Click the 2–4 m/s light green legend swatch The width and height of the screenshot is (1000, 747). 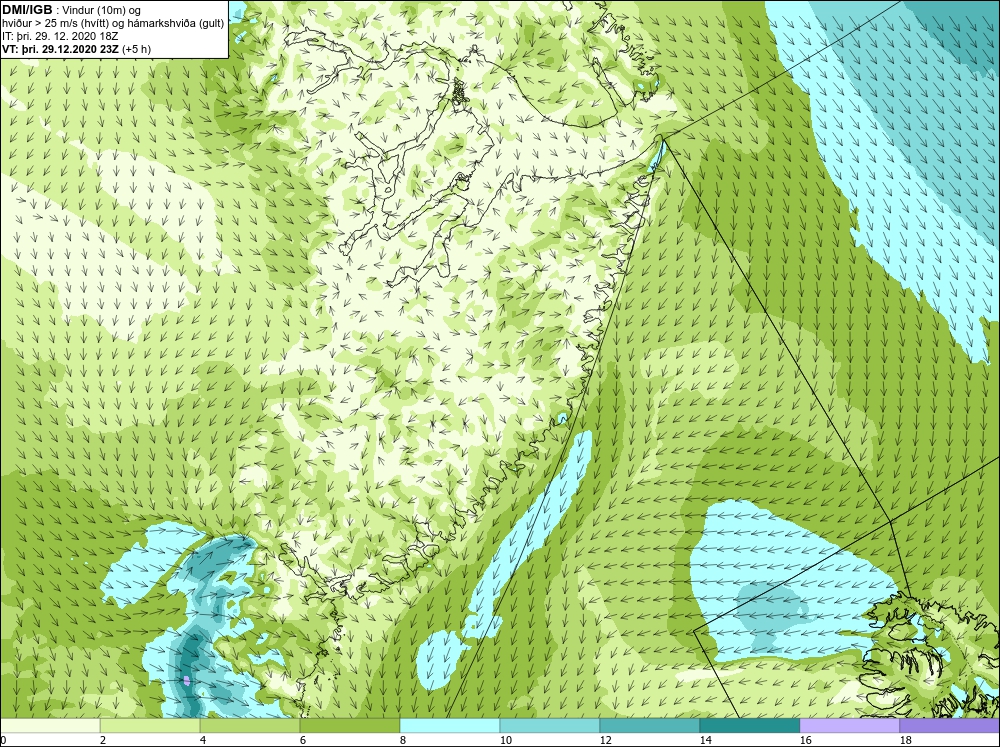[150, 726]
